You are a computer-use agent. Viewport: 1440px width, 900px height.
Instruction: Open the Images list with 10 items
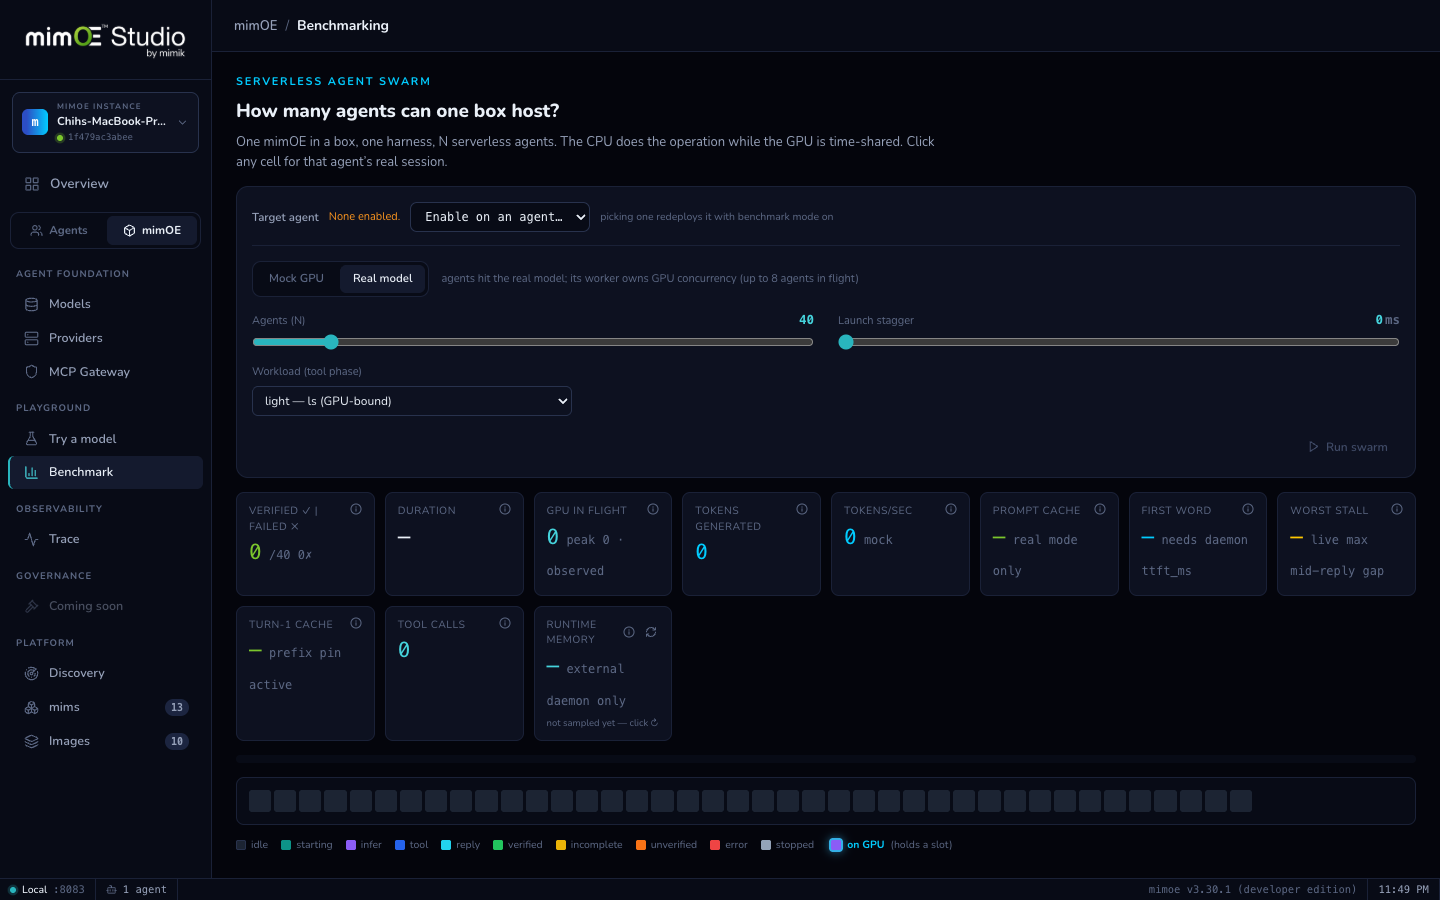coord(106,741)
